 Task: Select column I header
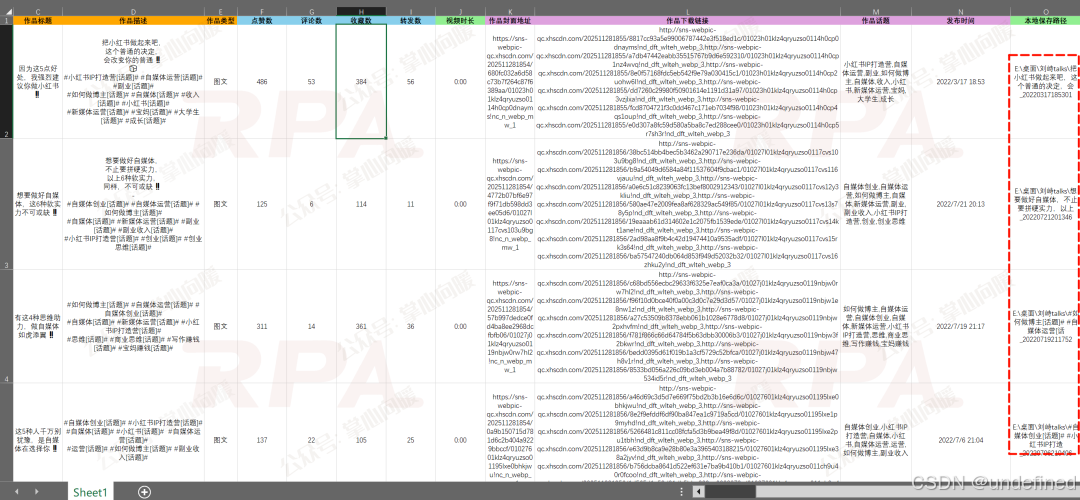pyautogui.click(x=411, y=12)
